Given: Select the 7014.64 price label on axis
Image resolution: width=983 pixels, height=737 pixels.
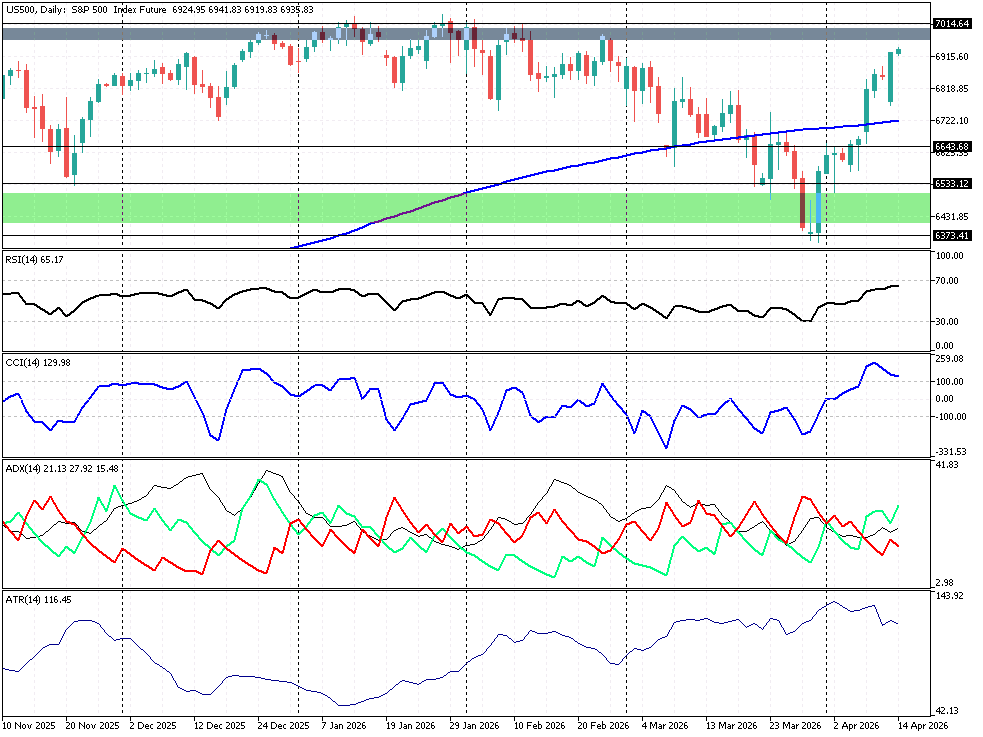Looking at the screenshot, I should tap(951, 23).
